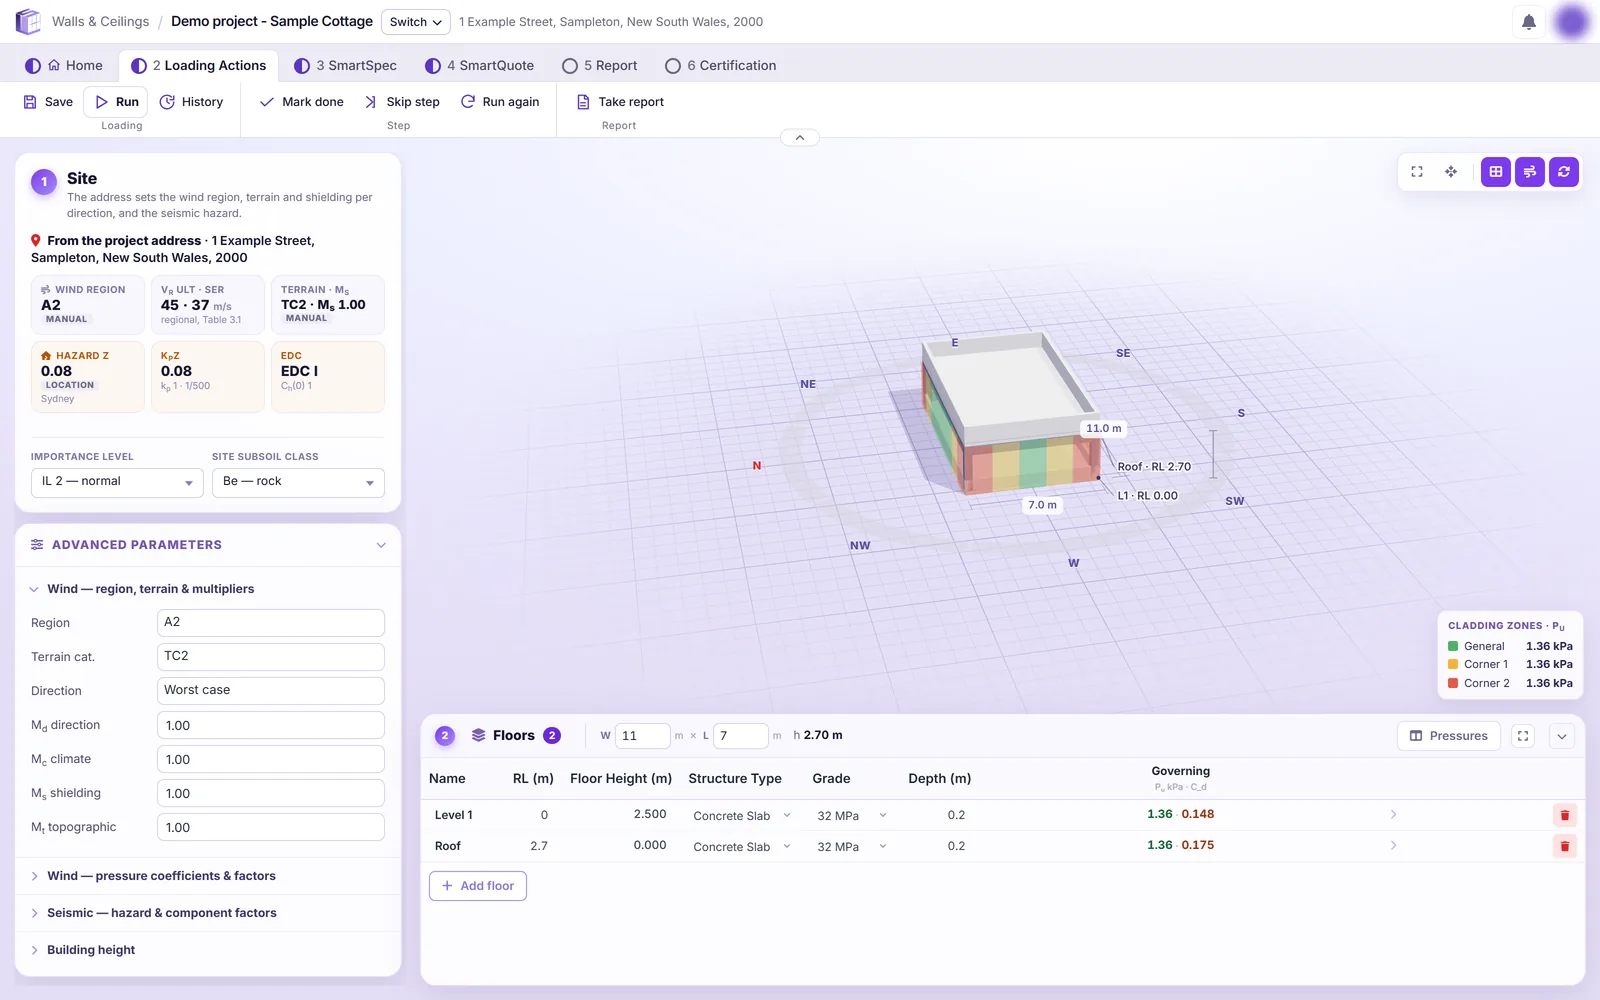Click the pan/move icon in 3D viewer

click(x=1451, y=172)
